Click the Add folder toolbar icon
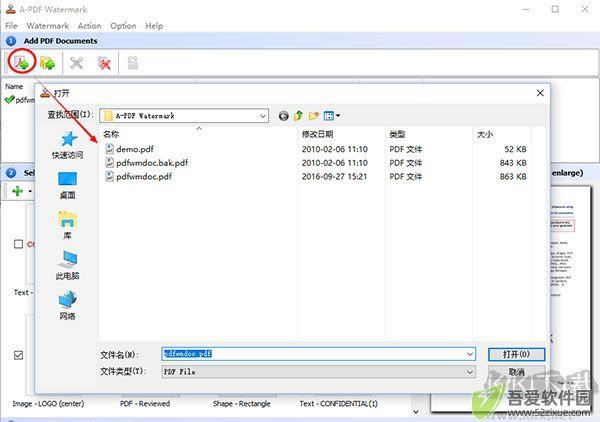 (47, 63)
